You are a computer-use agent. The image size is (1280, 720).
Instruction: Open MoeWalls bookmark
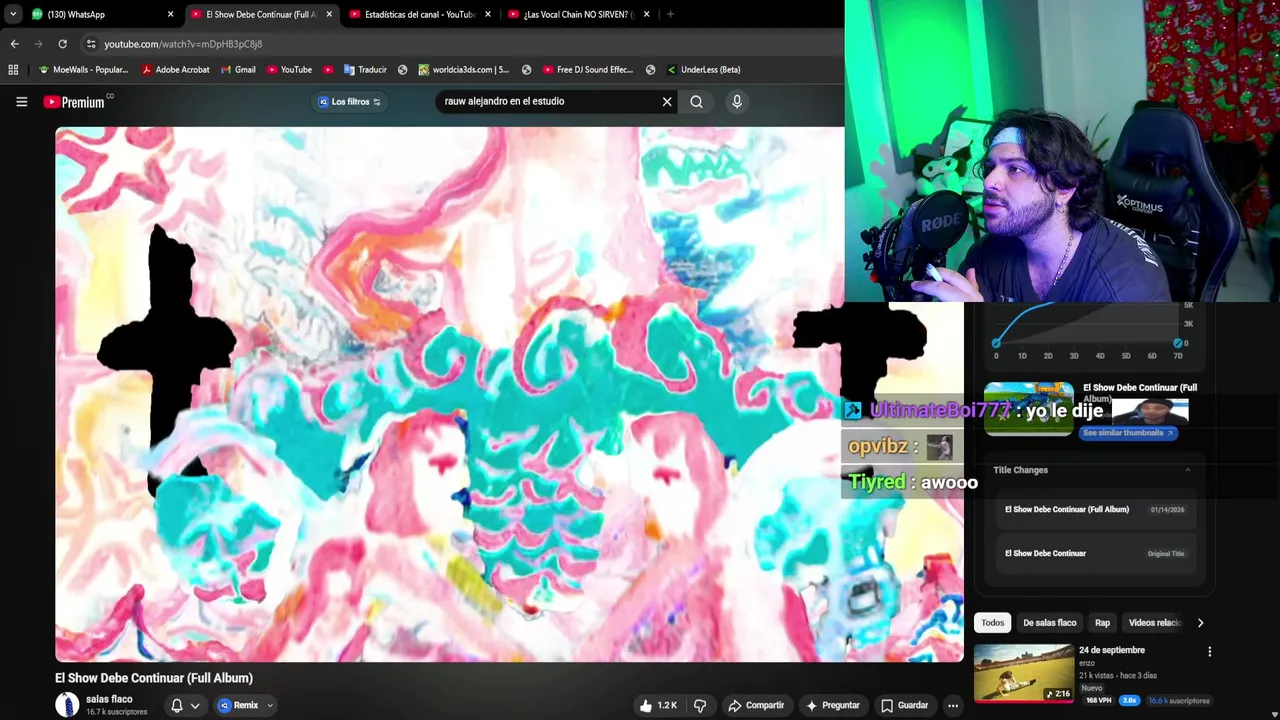click(x=83, y=70)
